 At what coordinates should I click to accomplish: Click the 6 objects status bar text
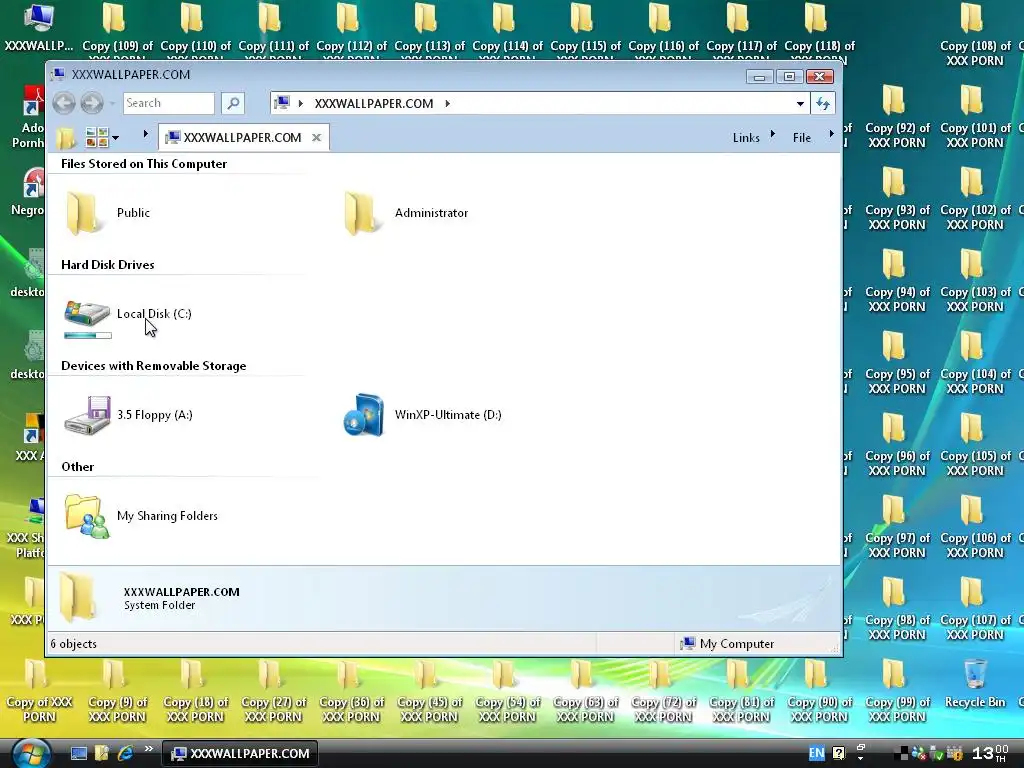point(74,644)
